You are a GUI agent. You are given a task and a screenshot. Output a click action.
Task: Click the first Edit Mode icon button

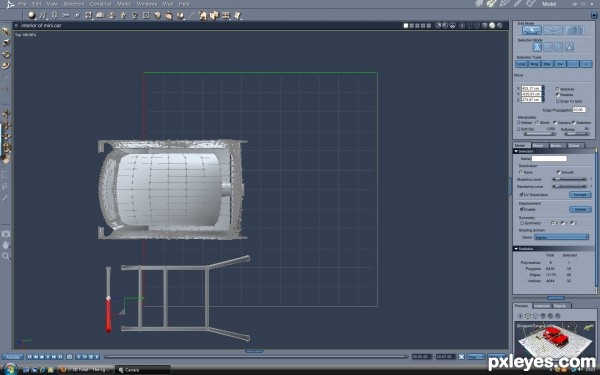(x=532, y=30)
